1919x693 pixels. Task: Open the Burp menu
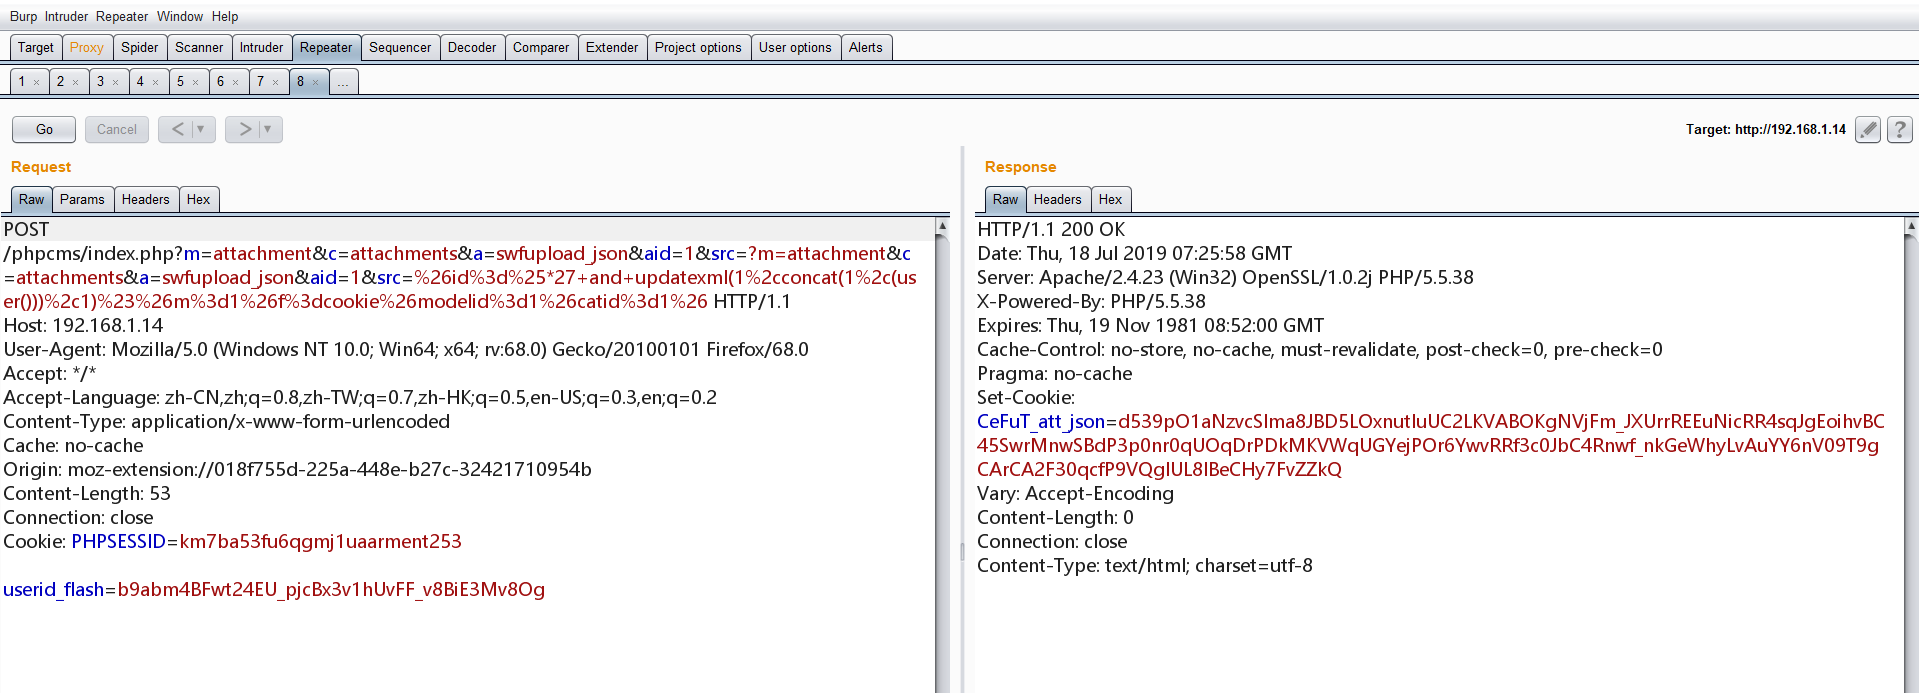coord(23,16)
